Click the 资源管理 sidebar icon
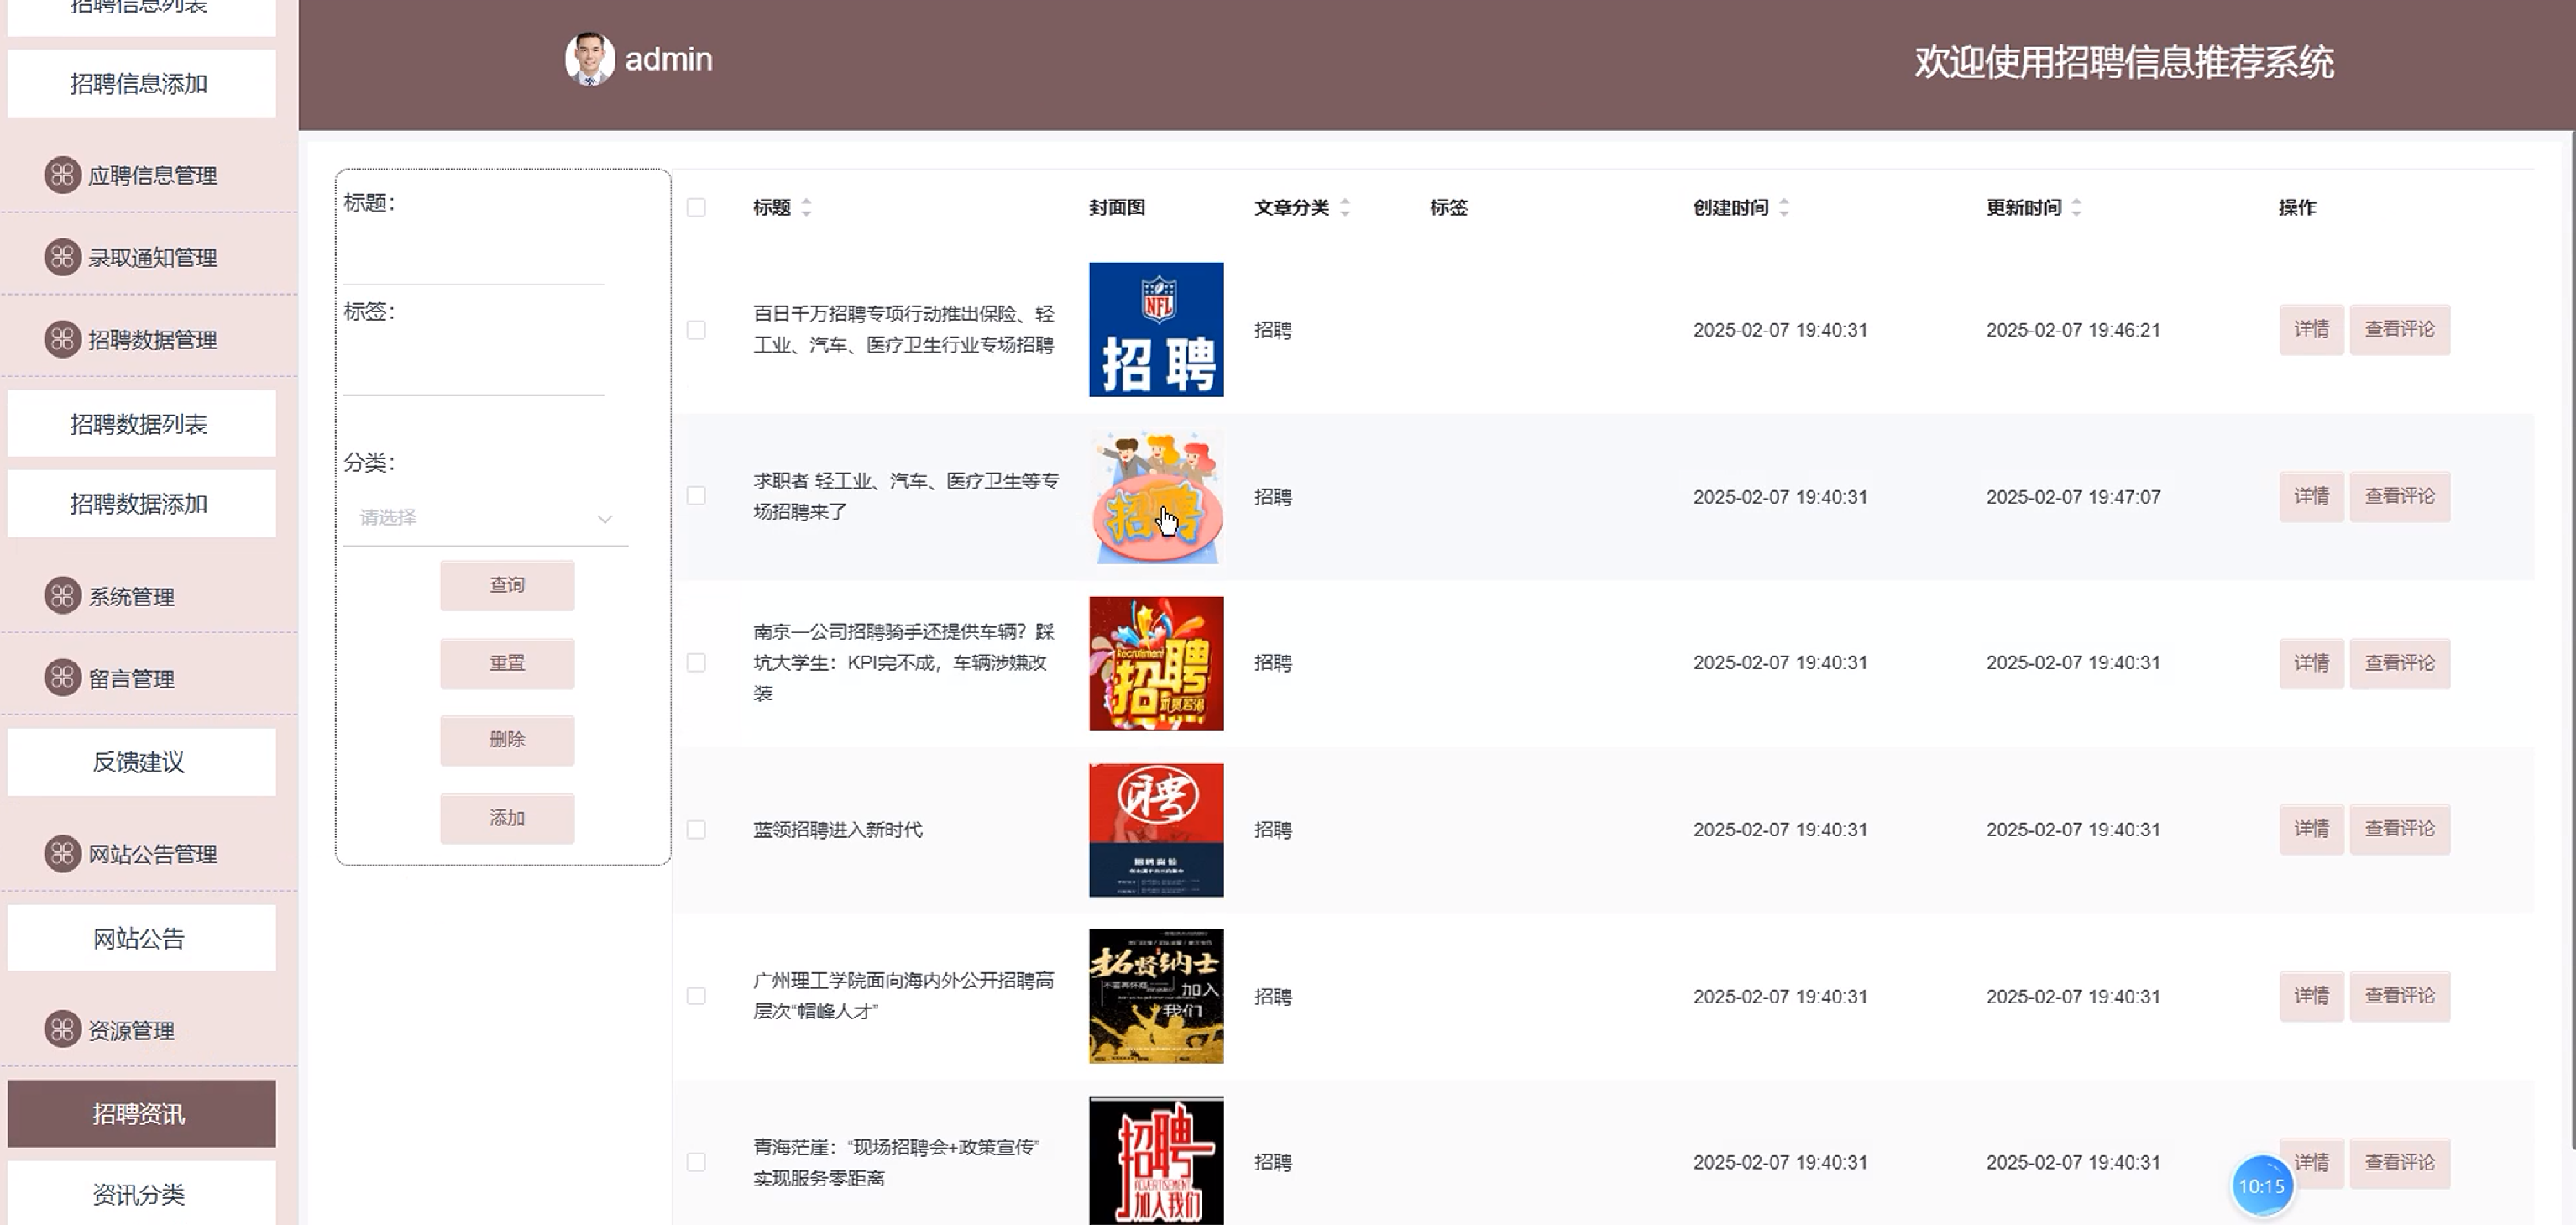Viewport: 2576px width, 1225px height. point(62,1029)
